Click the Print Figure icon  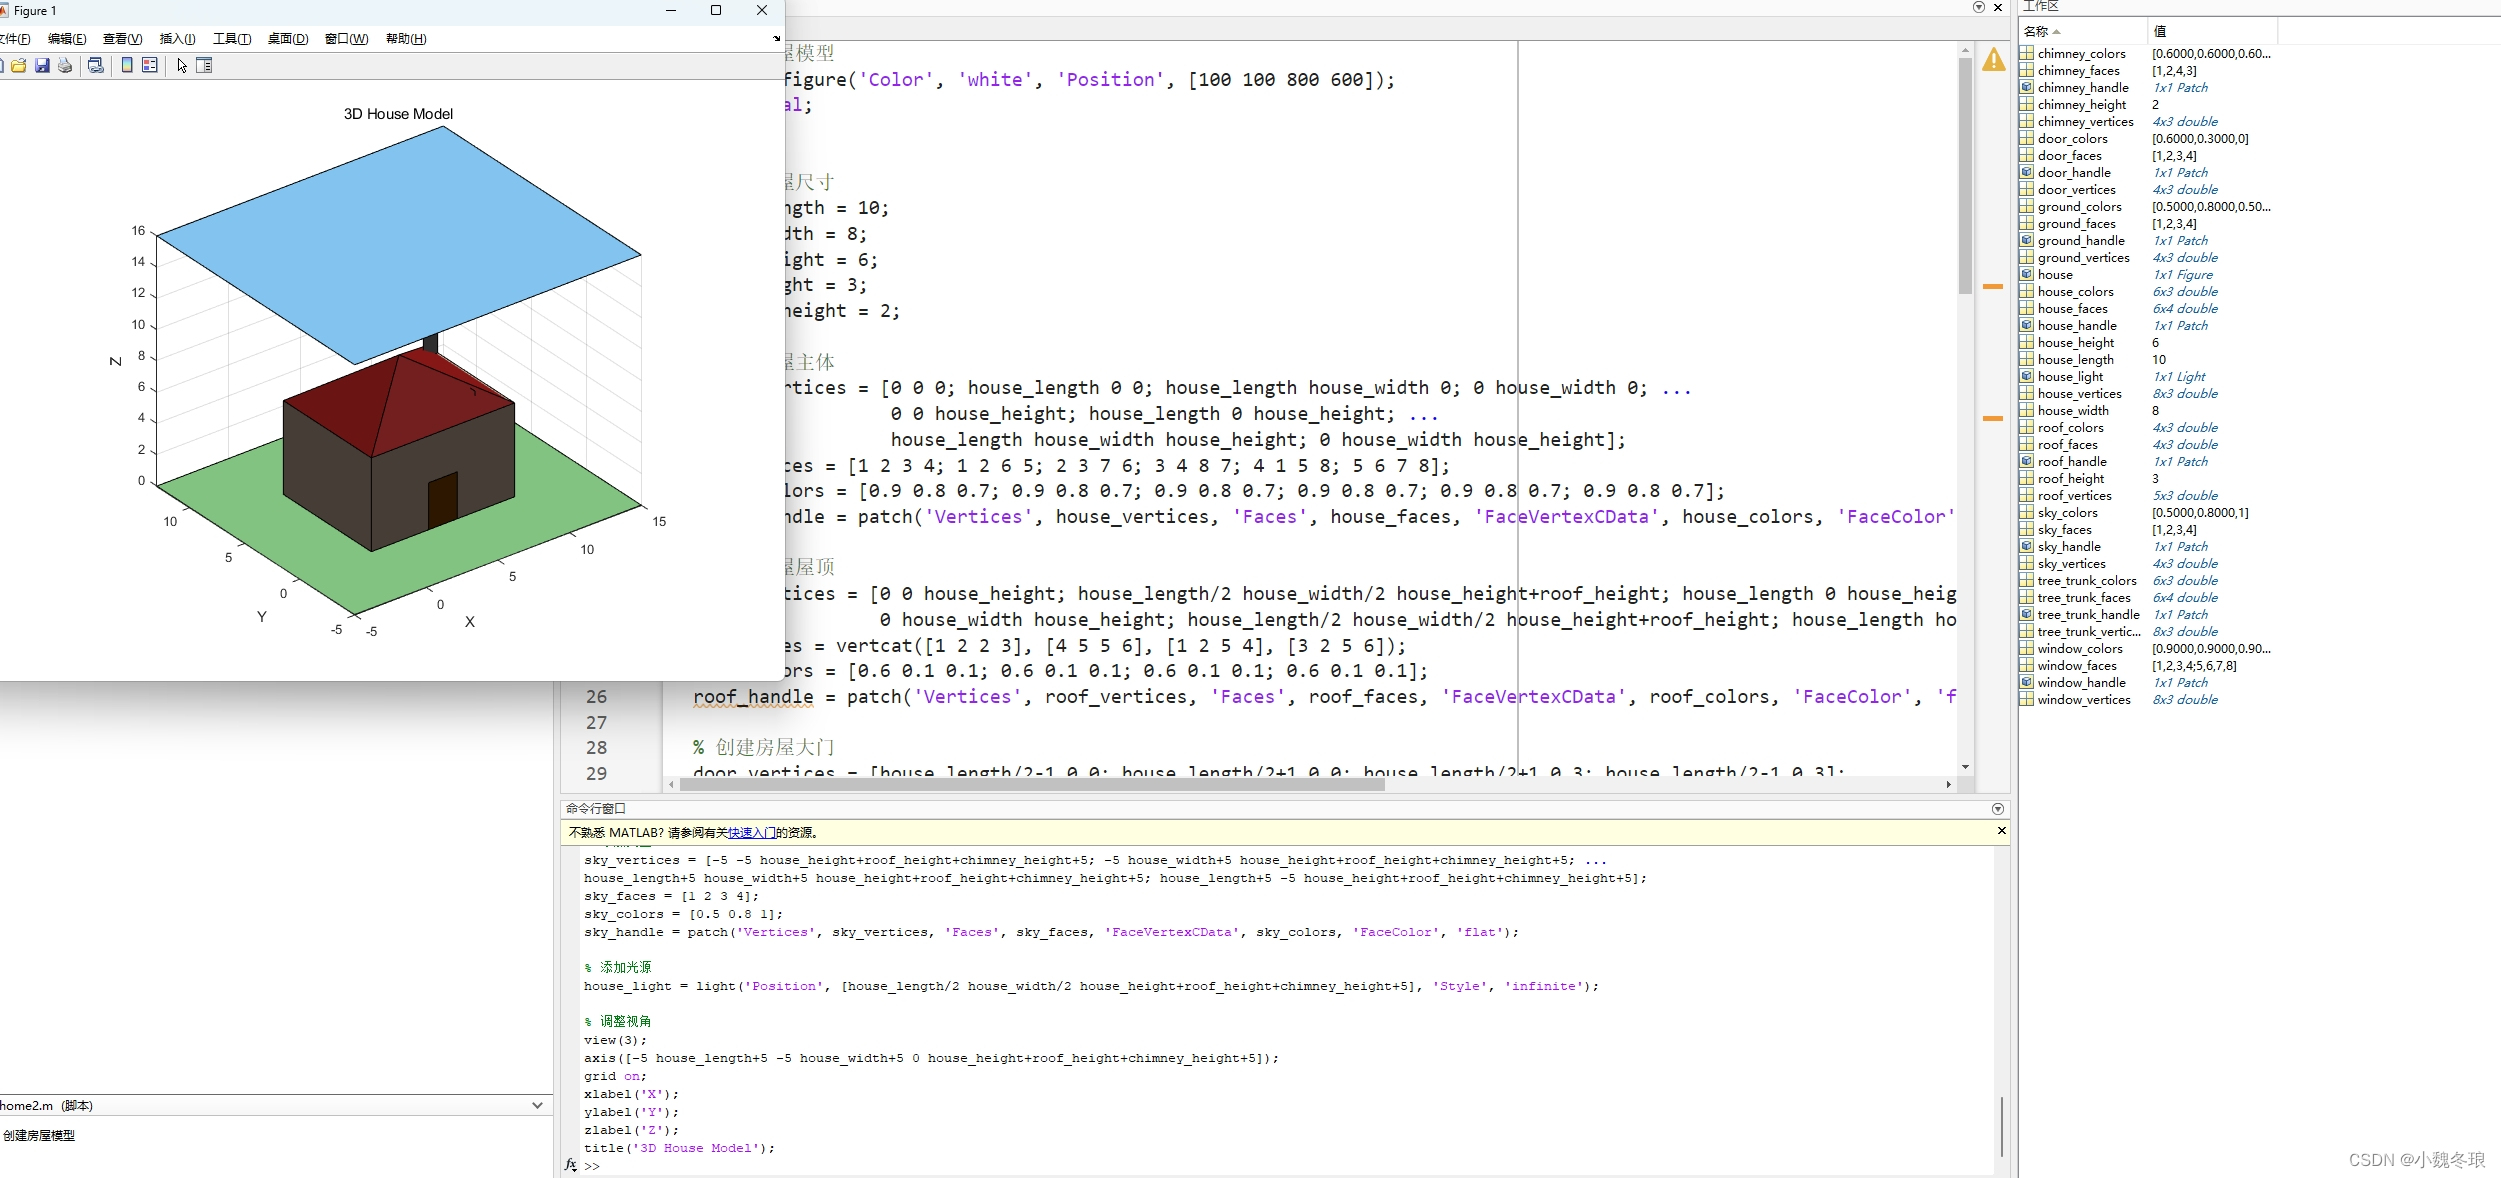65,66
